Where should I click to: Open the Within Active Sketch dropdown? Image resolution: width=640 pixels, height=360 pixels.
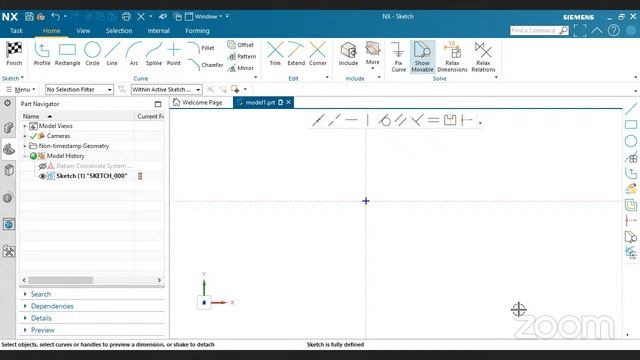pos(166,89)
